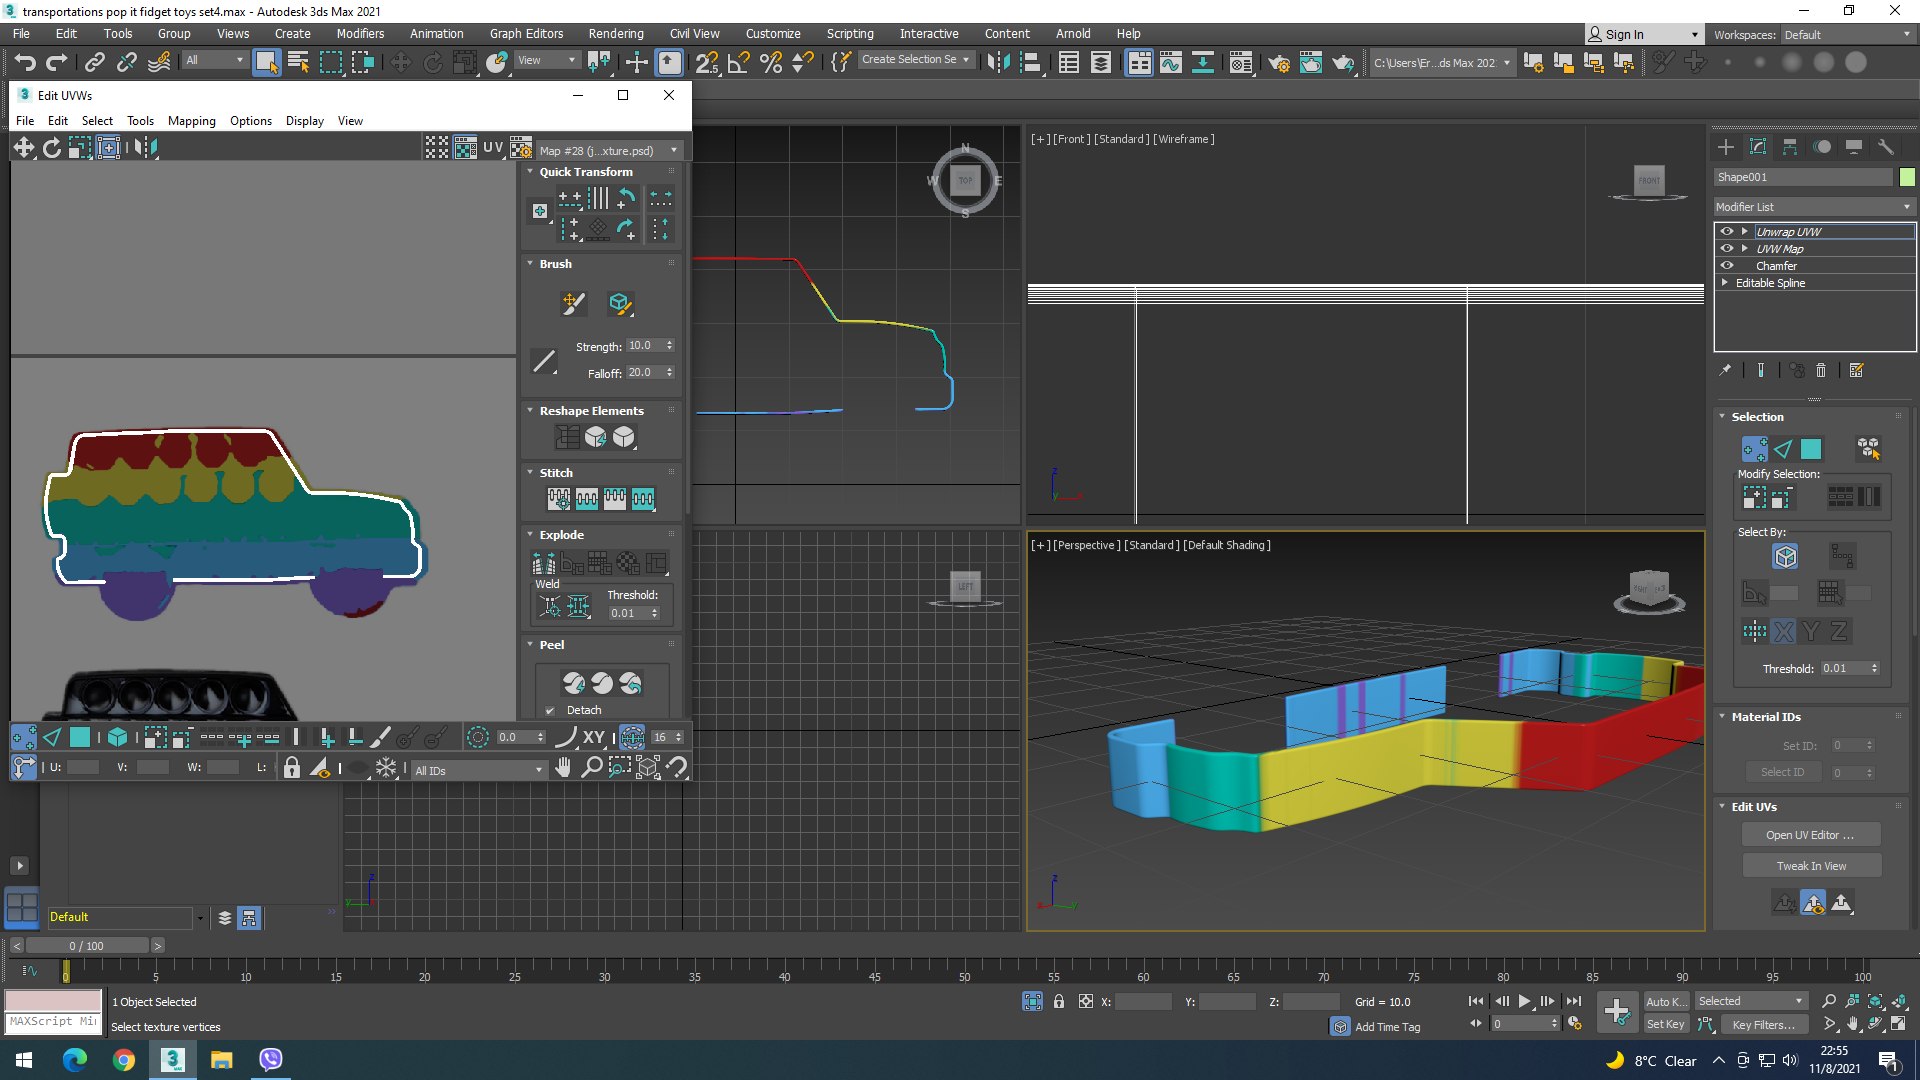Click the Tweak In View button
The width and height of the screenshot is (1920, 1080).
(1811, 866)
